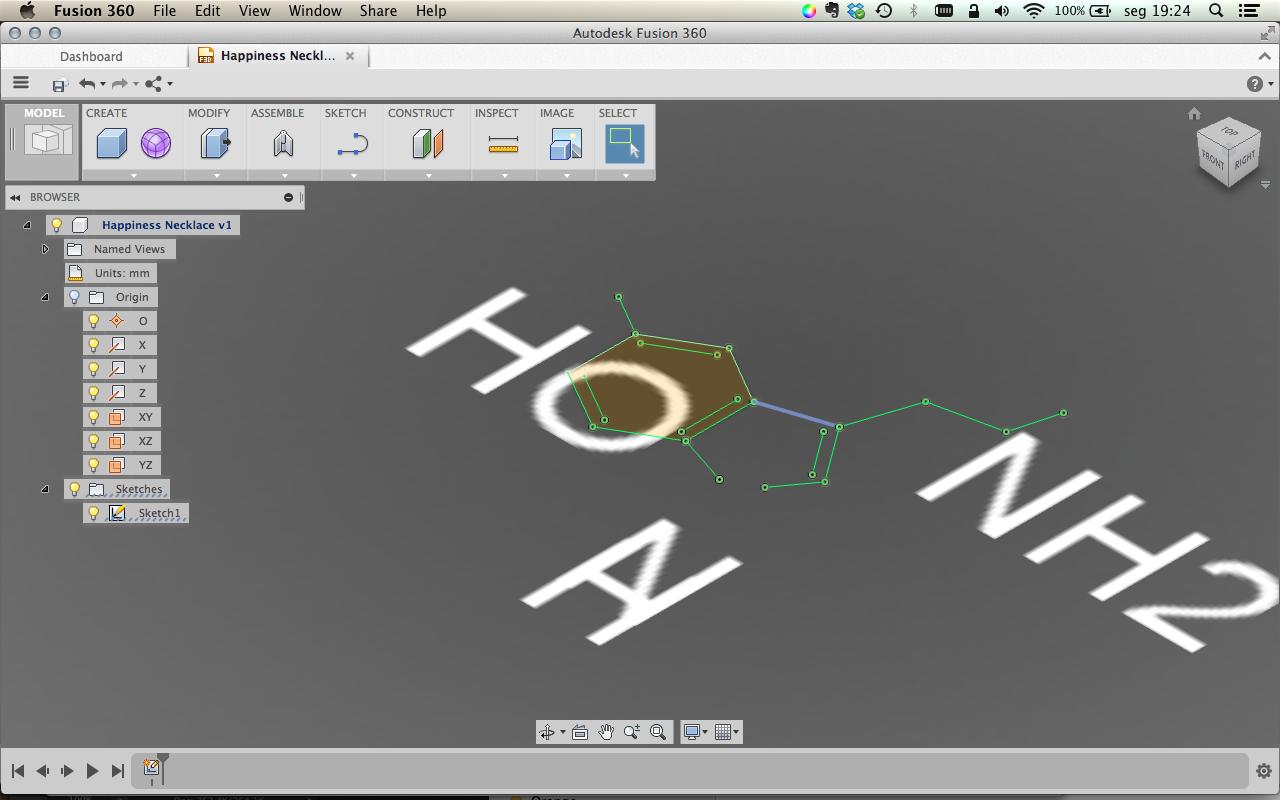Toggle visibility bulb of XY plane

[x=94, y=417]
